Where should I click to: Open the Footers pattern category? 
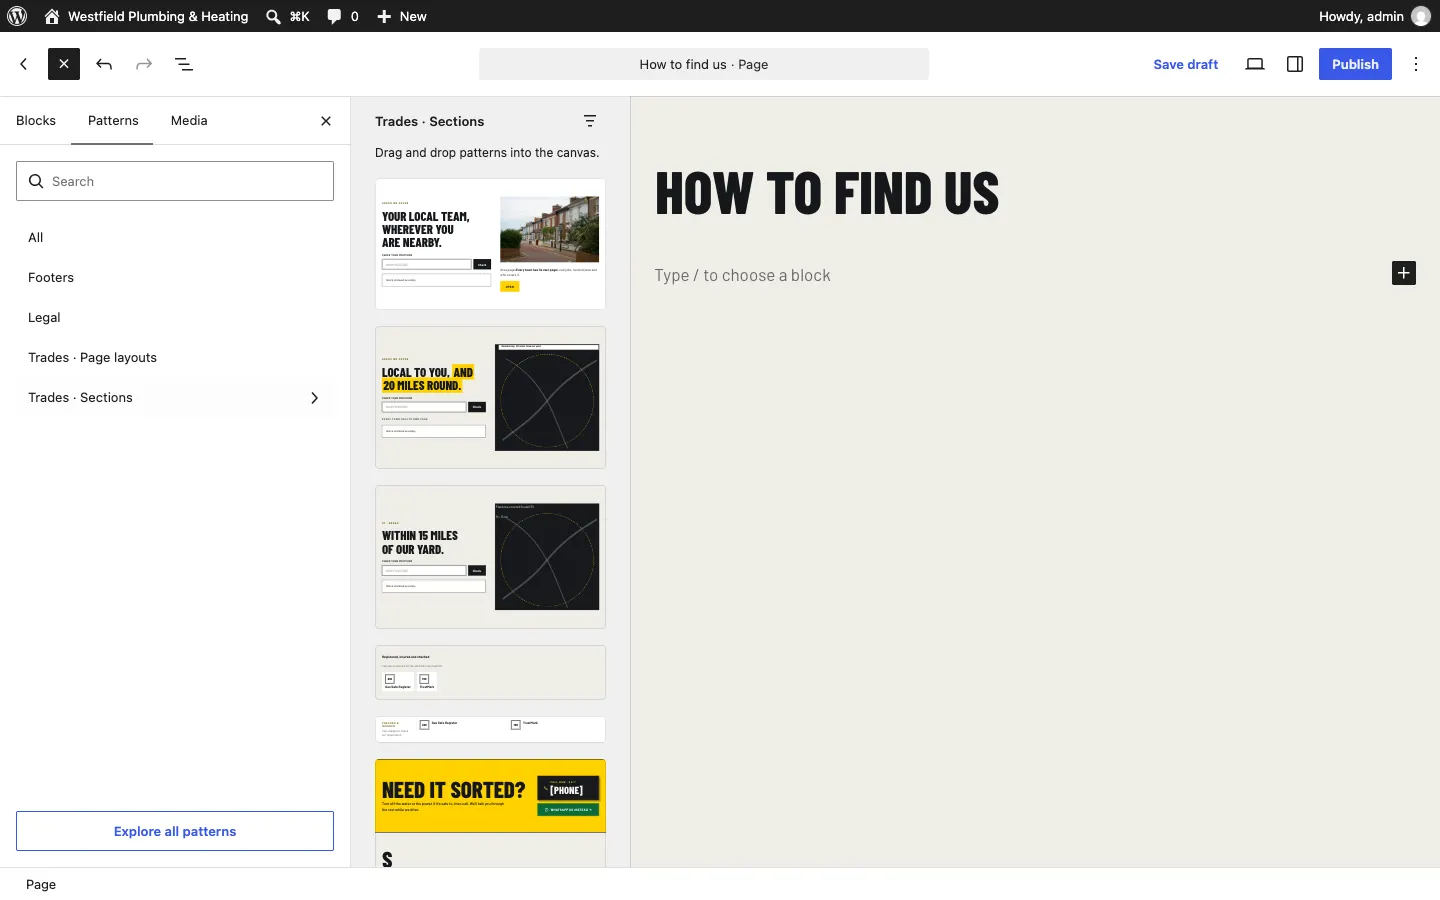point(175,278)
